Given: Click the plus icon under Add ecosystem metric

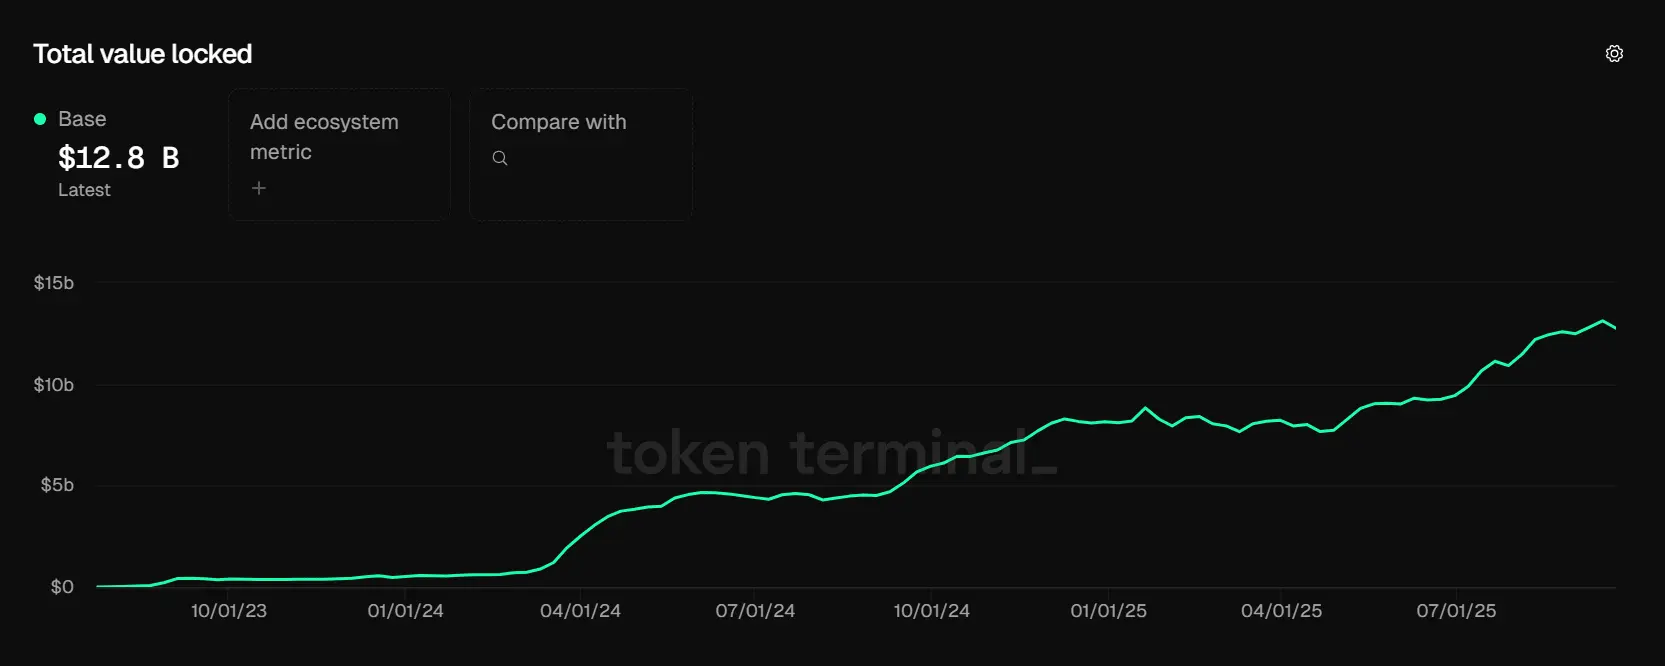Looking at the screenshot, I should [x=259, y=188].
